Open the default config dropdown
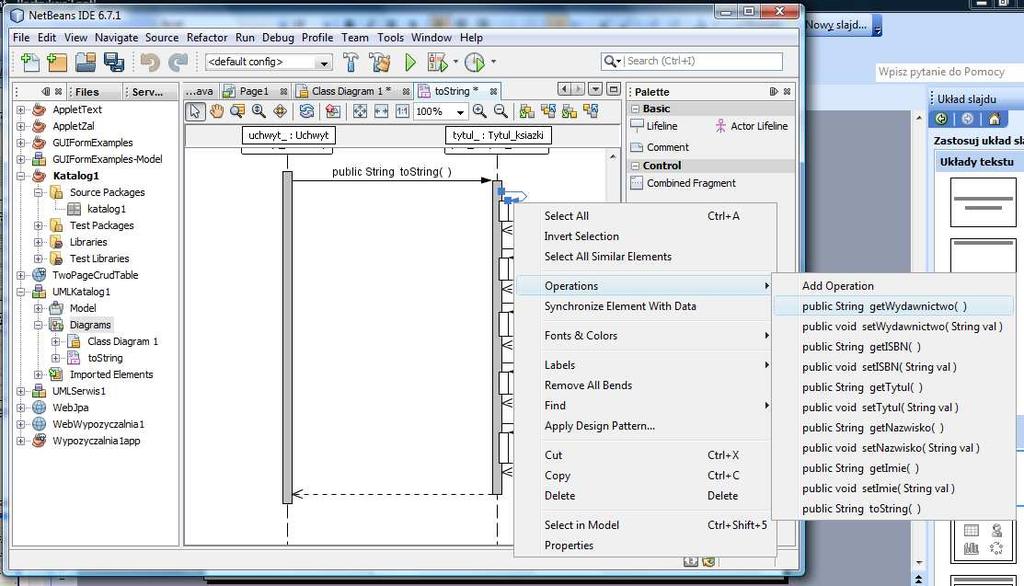Image resolution: width=1024 pixels, height=586 pixels. 323,63
